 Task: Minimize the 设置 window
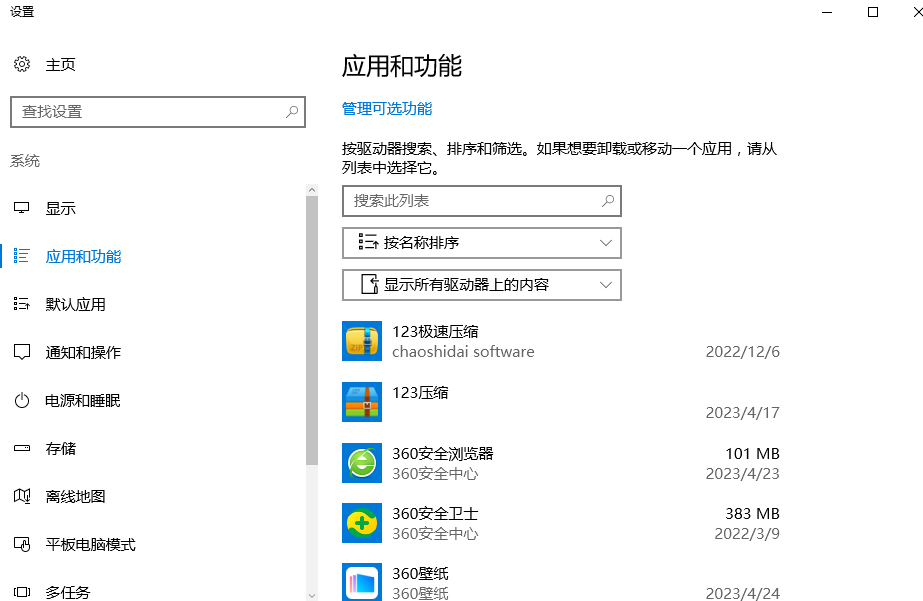[827, 12]
